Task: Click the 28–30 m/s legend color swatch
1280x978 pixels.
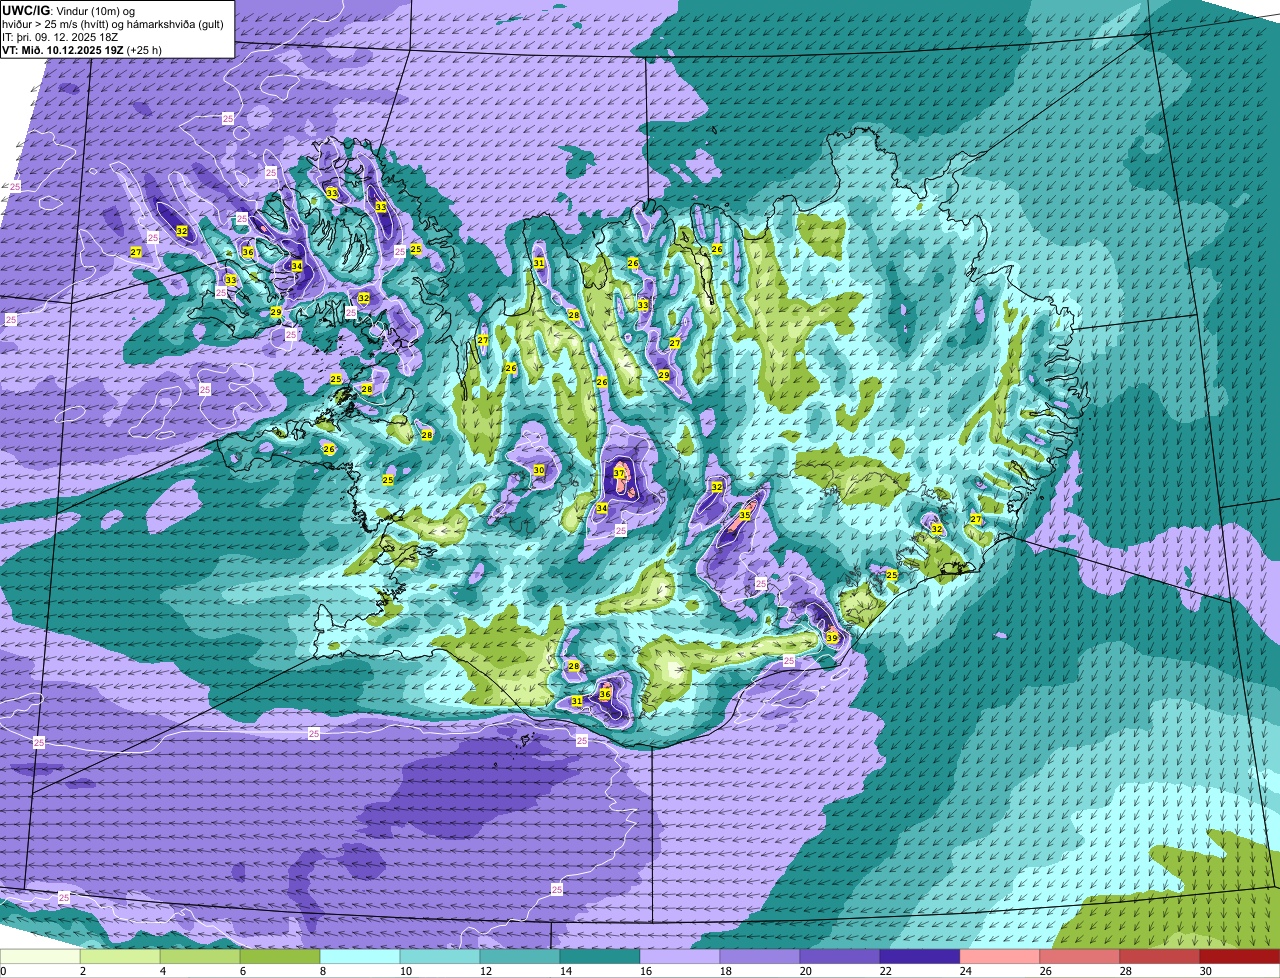Action: click(x=1160, y=957)
